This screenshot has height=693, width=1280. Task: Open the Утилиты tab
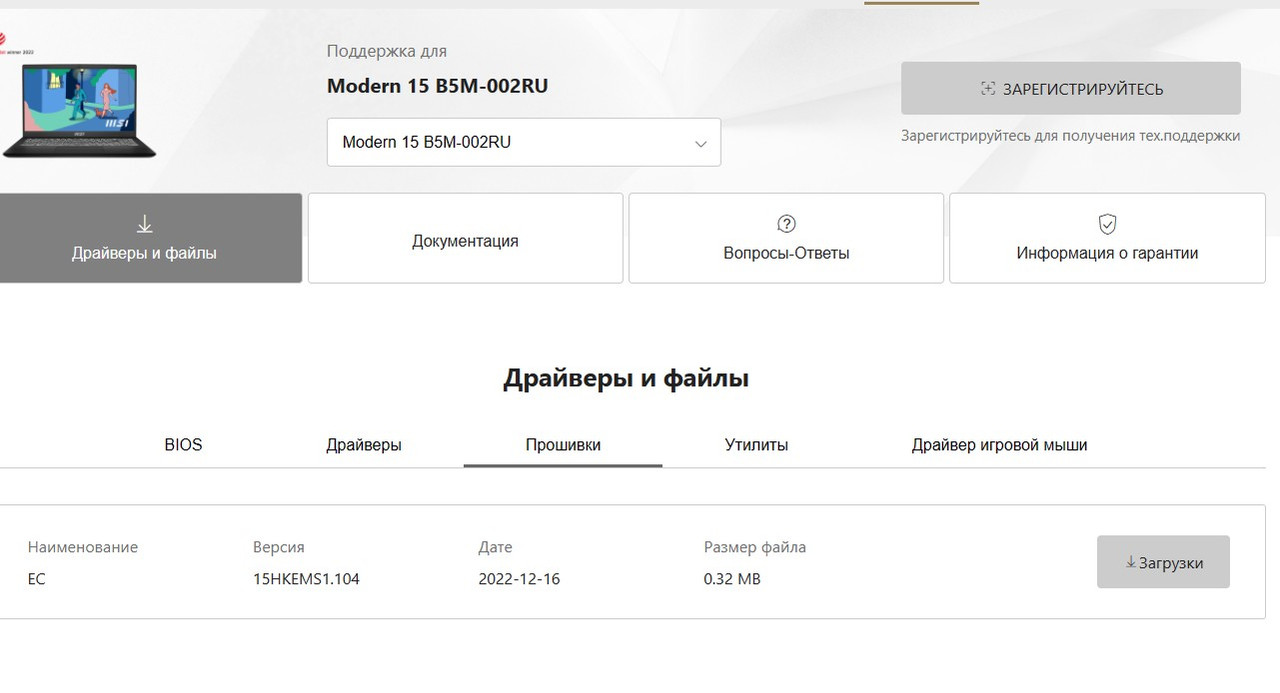pos(756,445)
